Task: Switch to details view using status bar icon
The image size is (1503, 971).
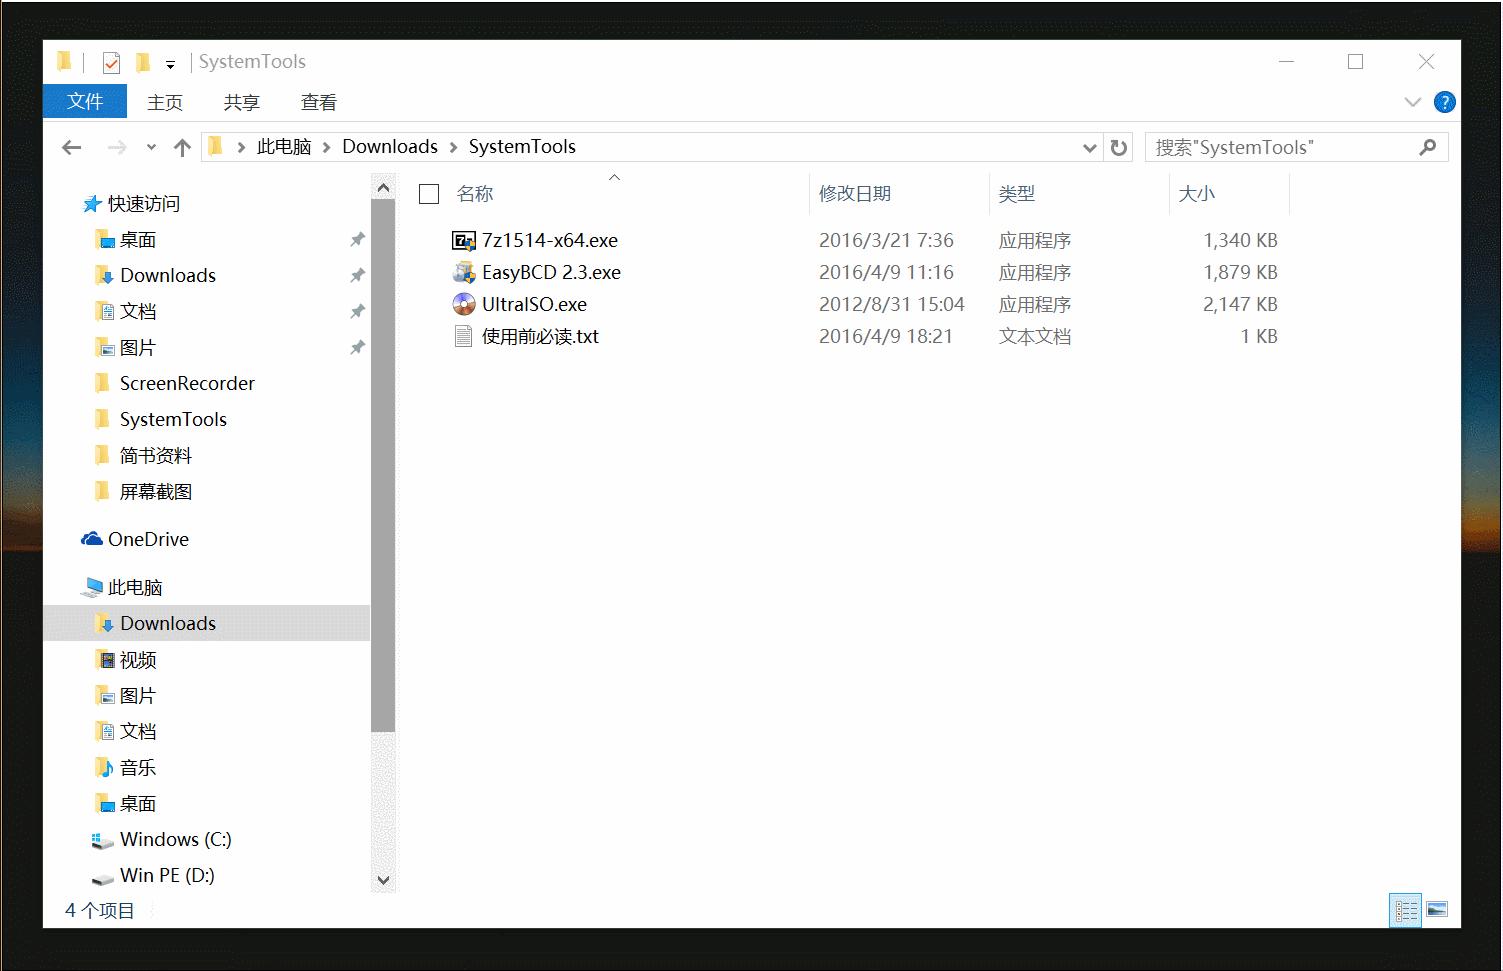Action: 1405,910
